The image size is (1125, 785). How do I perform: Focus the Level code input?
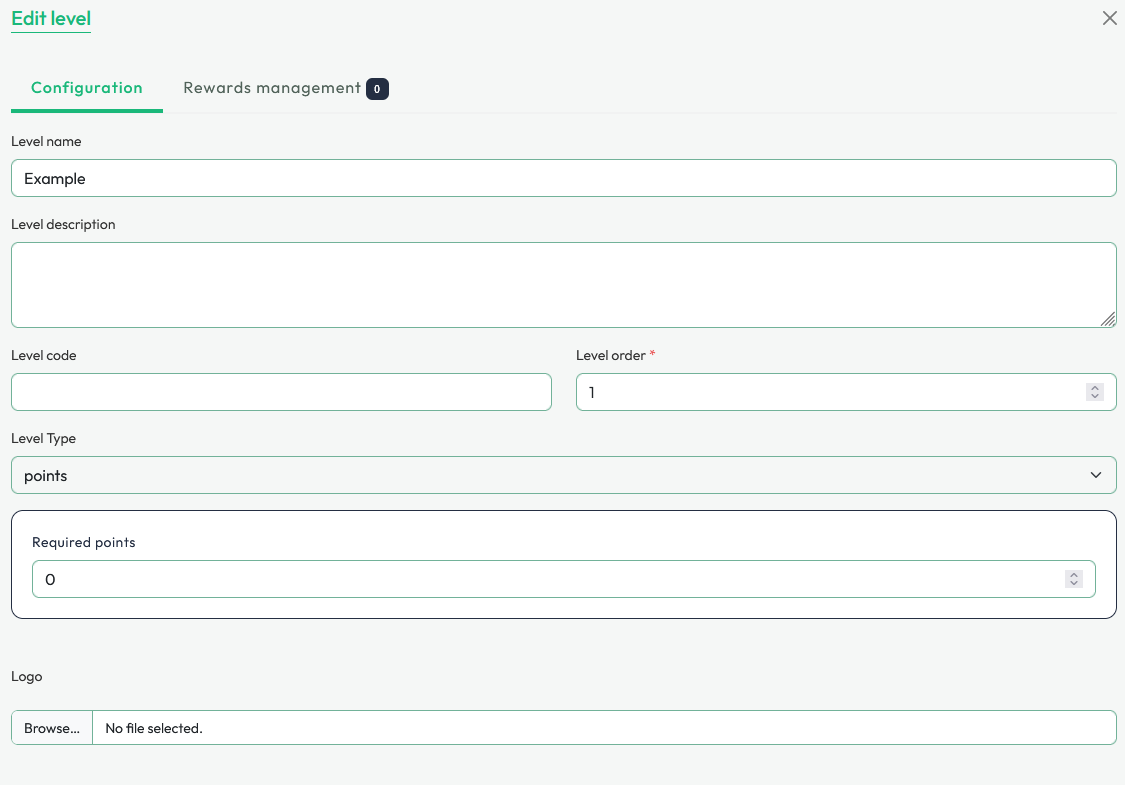click(x=281, y=392)
